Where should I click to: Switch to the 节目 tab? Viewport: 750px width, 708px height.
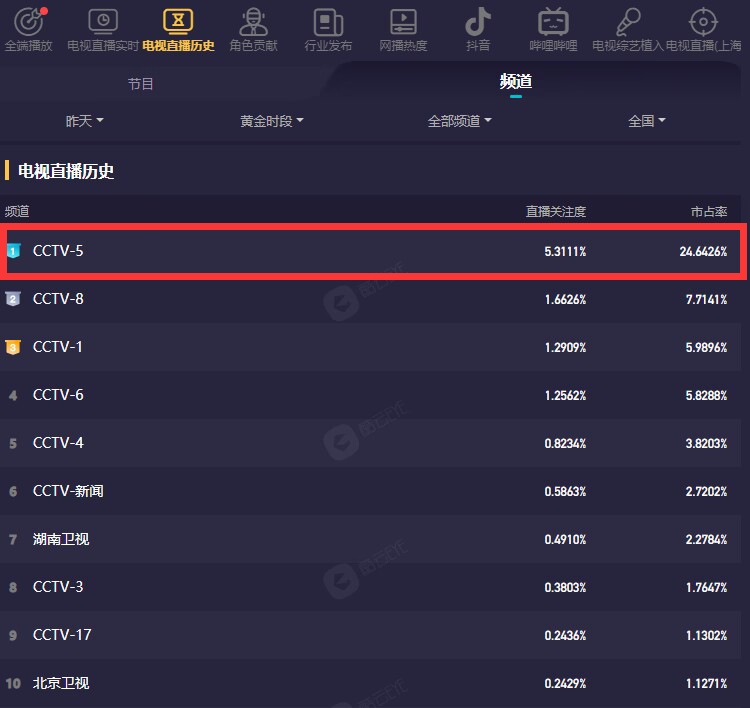(x=140, y=84)
